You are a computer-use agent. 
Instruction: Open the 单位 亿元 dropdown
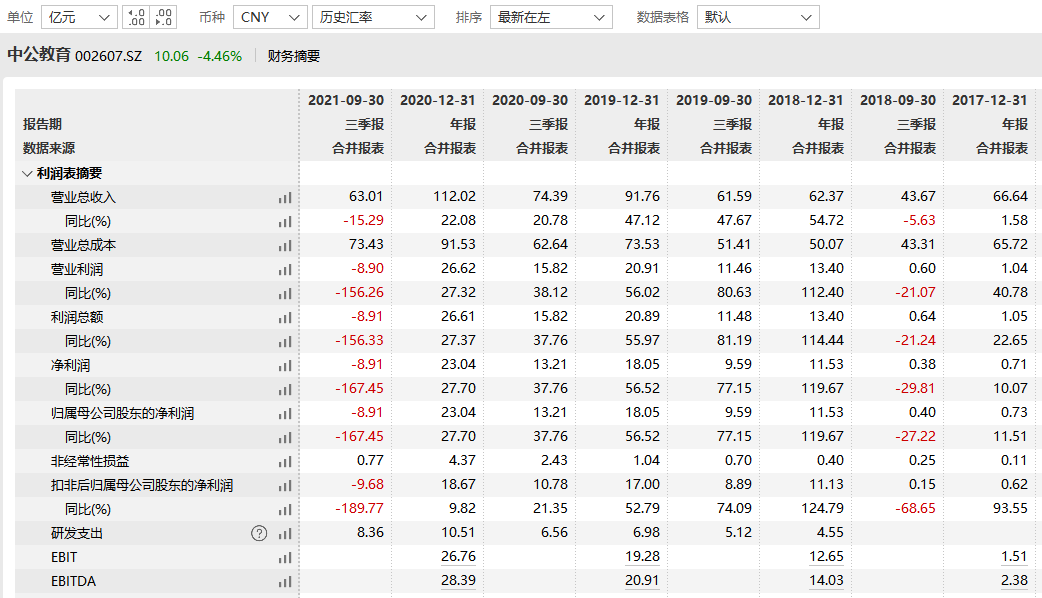79,17
